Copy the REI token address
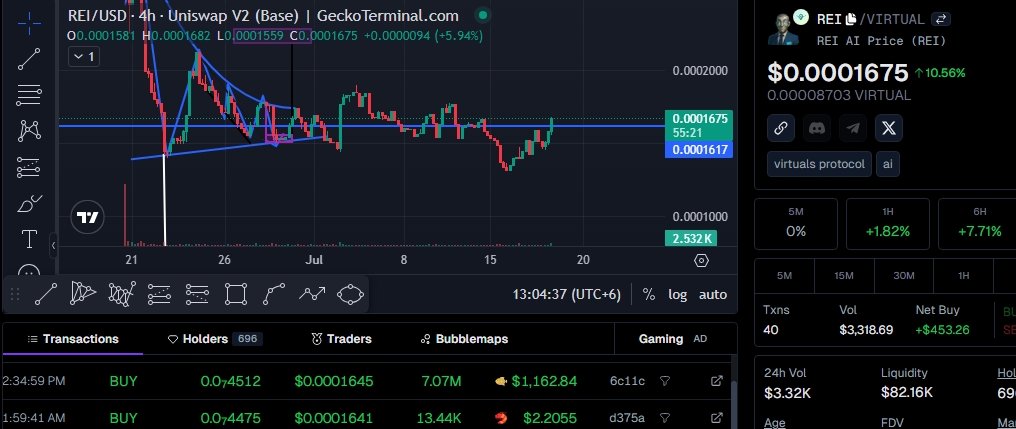 click(x=851, y=19)
